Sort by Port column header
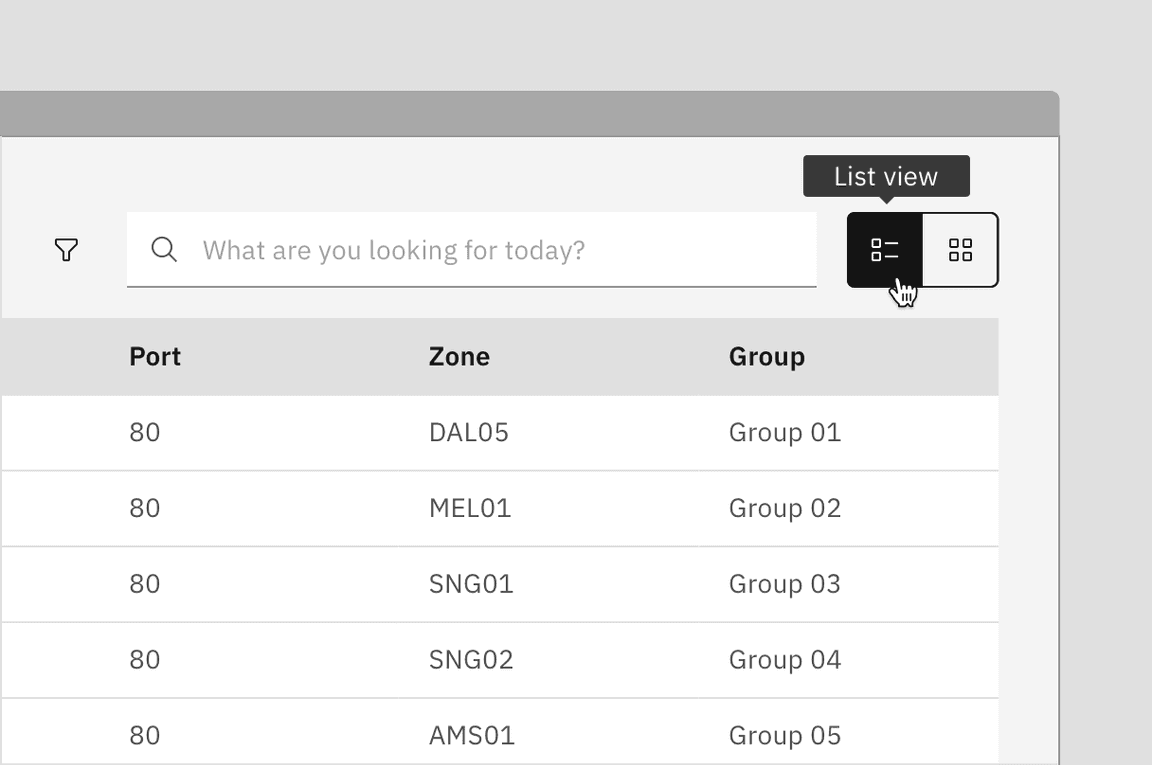1152x765 pixels. coord(155,357)
